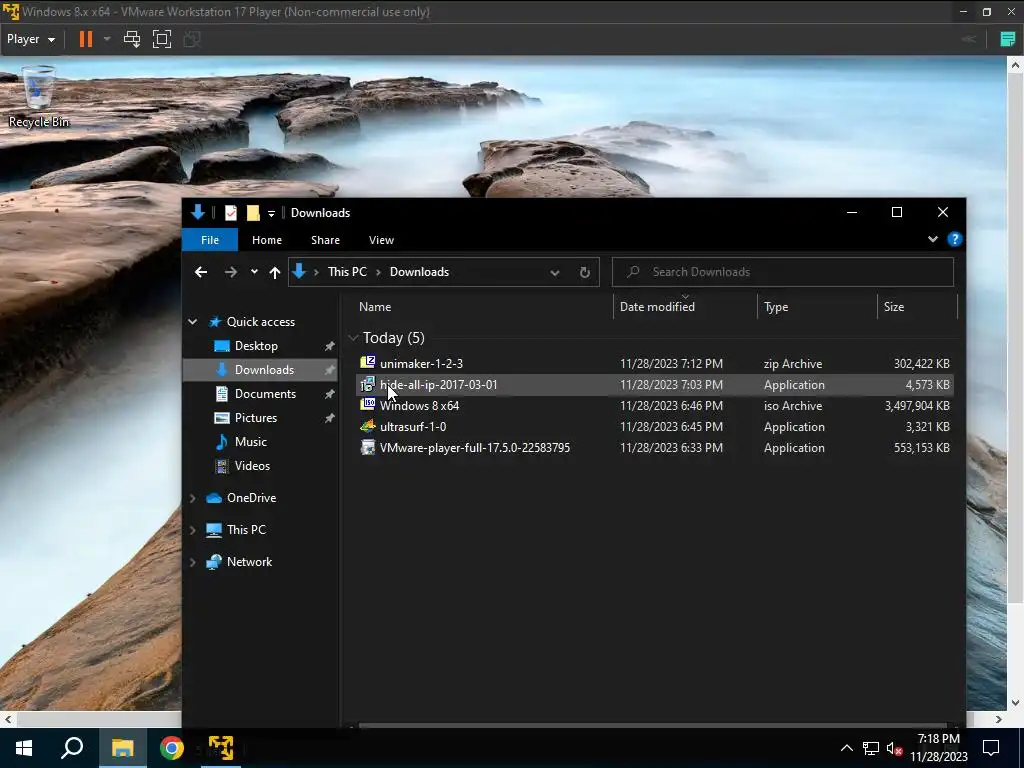Click the New folder quick access icon

pyautogui.click(x=253, y=213)
